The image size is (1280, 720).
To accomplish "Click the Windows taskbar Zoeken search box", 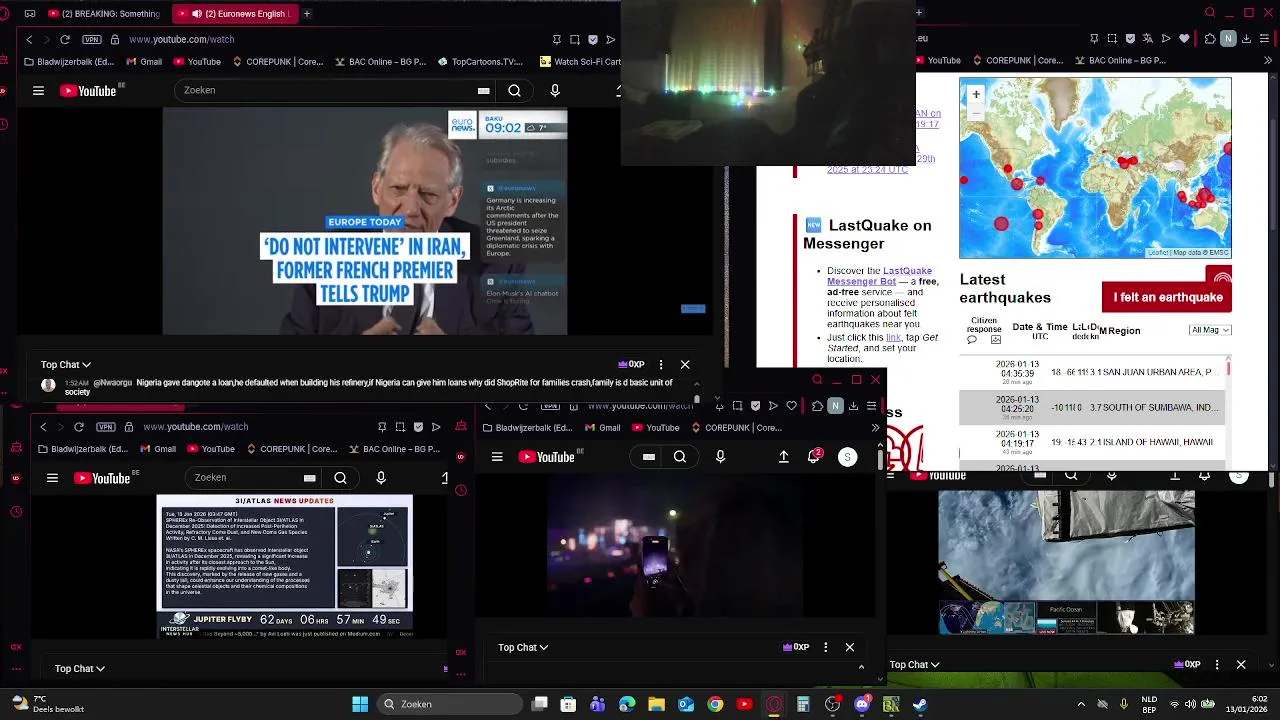I will point(449,704).
